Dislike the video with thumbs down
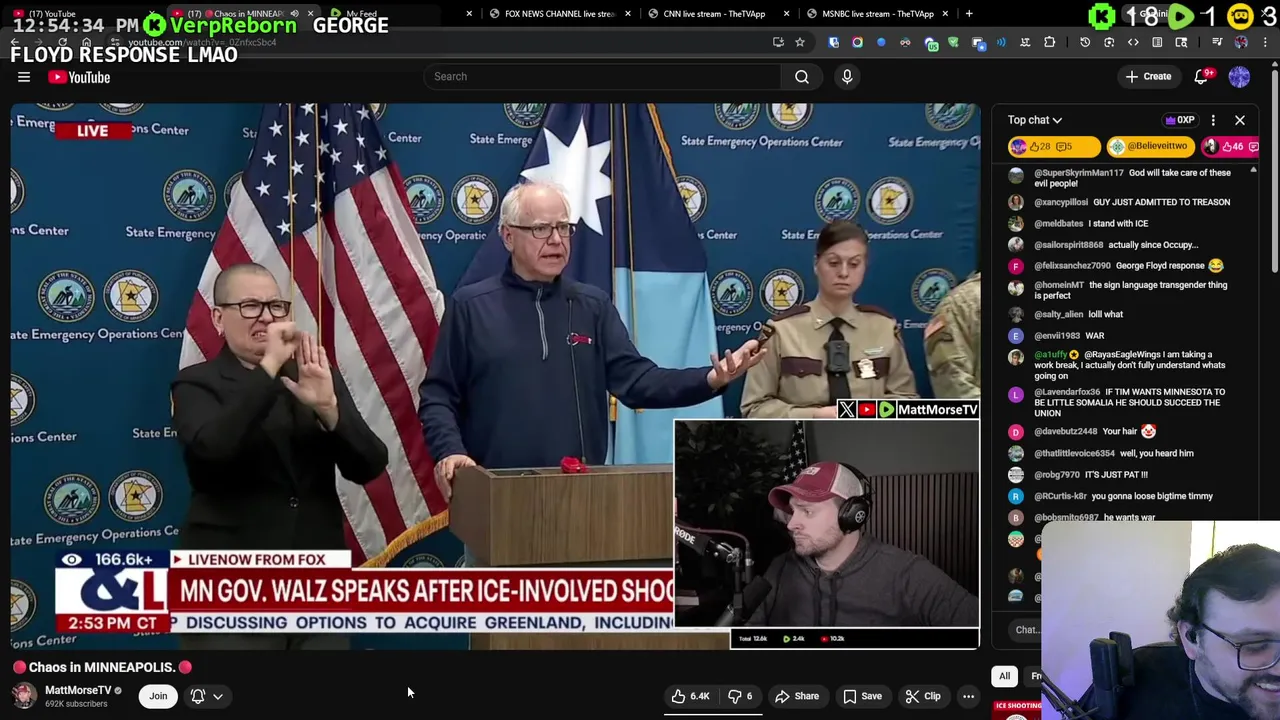The image size is (1280, 720). coord(740,696)
